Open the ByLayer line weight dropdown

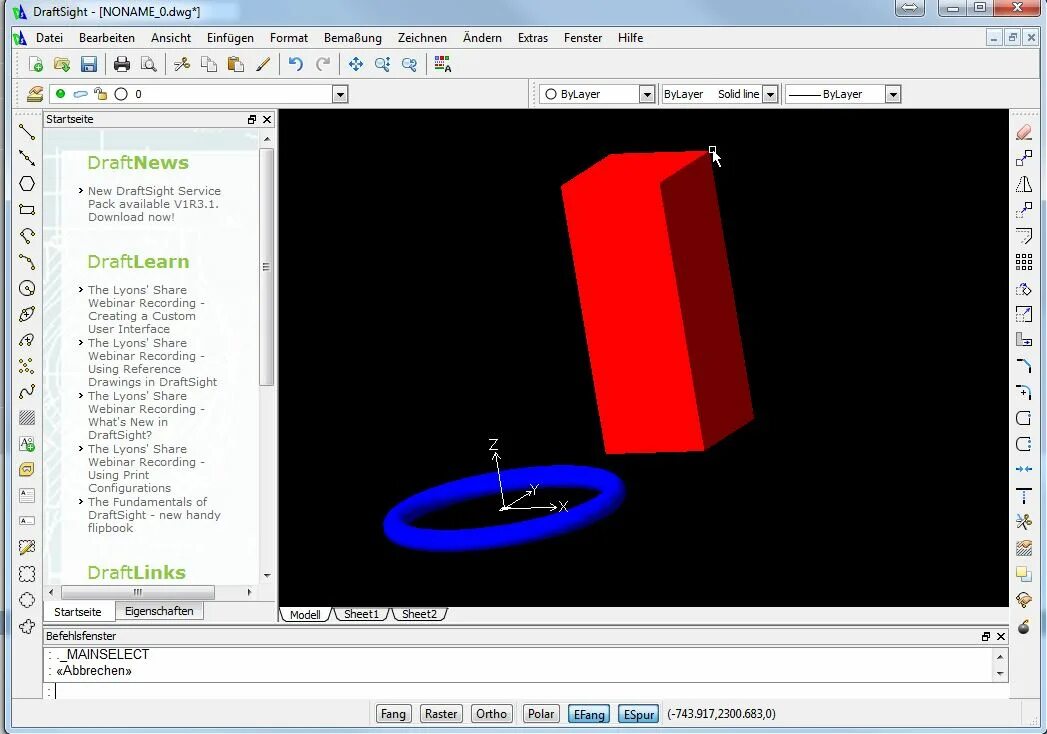[893, 94]
